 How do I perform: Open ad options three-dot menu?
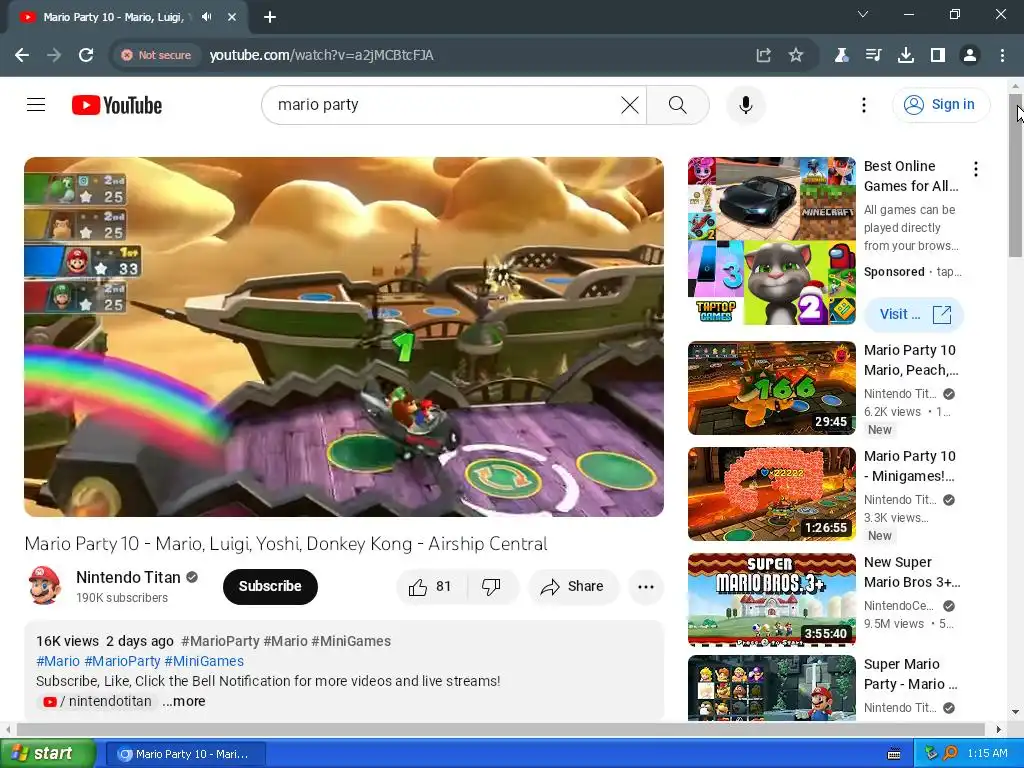click(x=976, y=169)
